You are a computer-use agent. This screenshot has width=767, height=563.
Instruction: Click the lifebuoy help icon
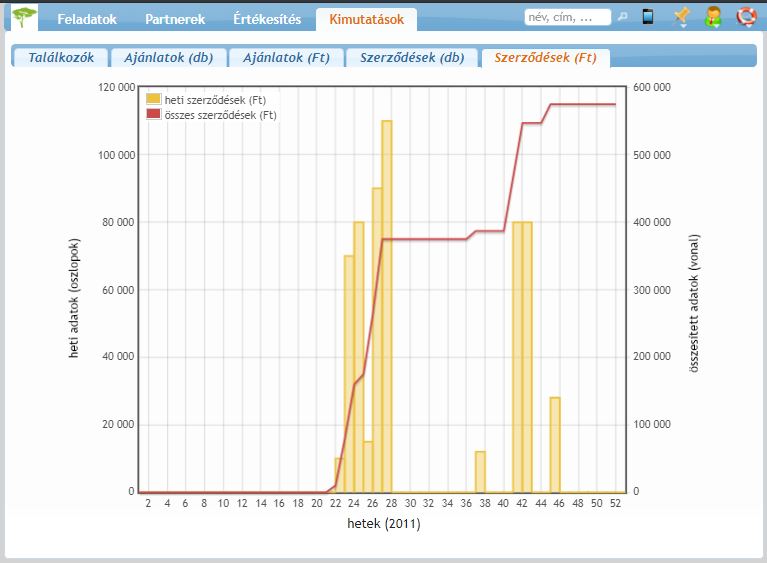click(x=745, y=17)
